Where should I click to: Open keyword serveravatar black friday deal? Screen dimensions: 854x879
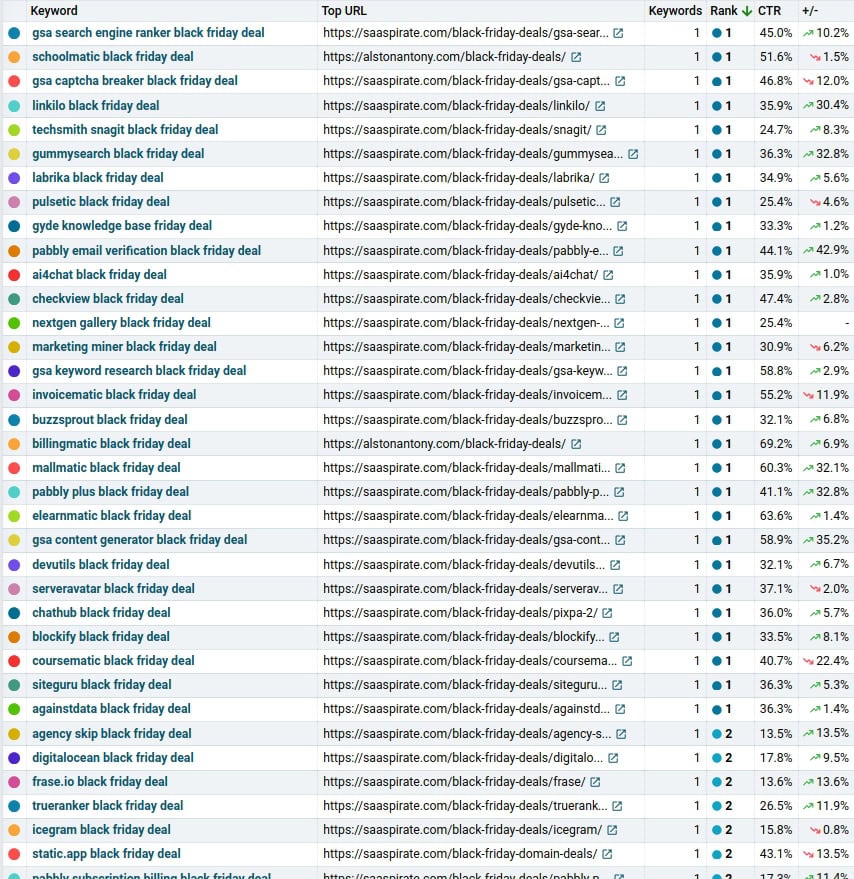click(x=113, y=589)
